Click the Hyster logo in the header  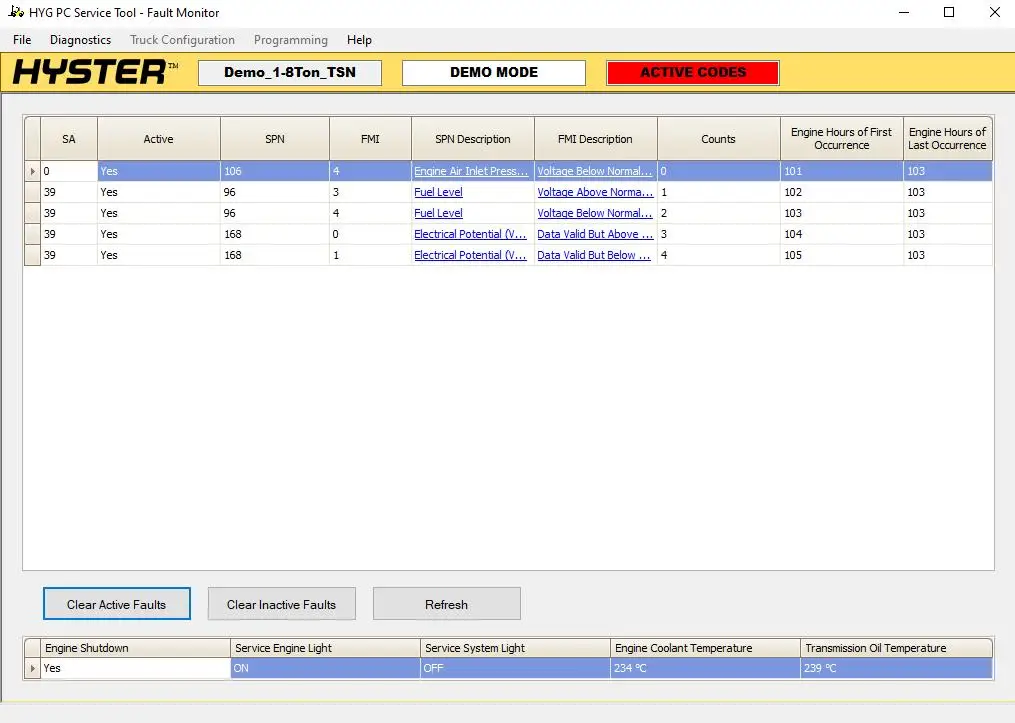coord(95,73)
